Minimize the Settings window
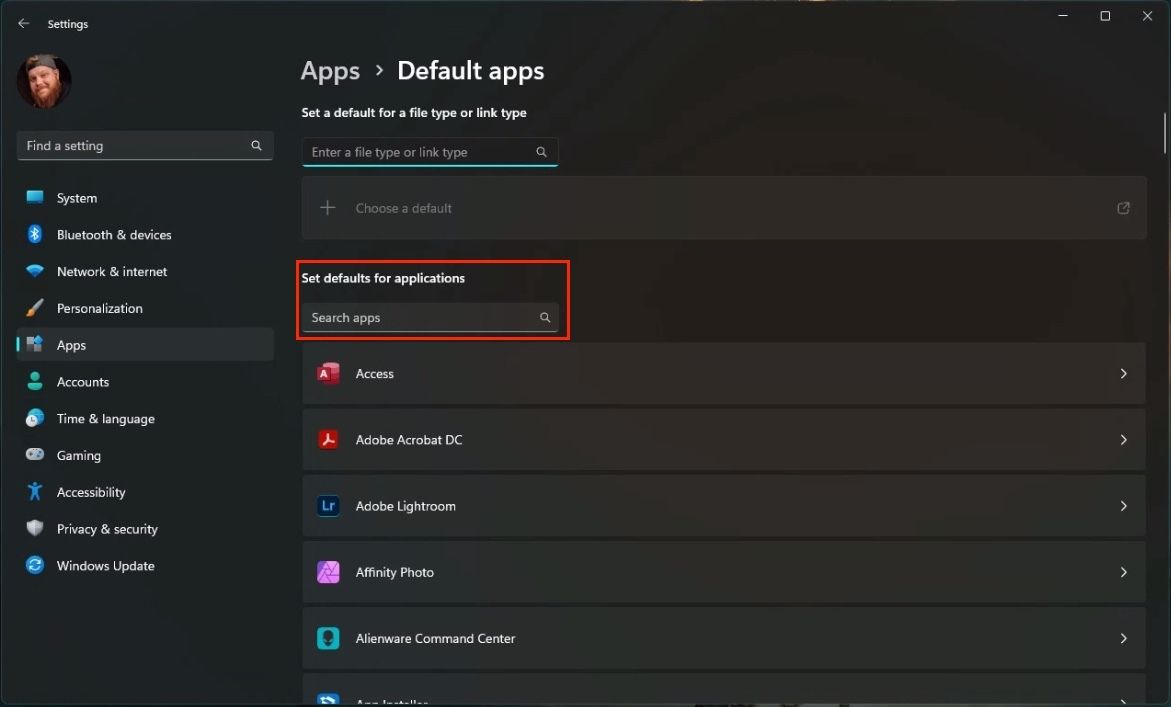The height and width of the screenshot is (707, 1171). [x=1063, y=16]
